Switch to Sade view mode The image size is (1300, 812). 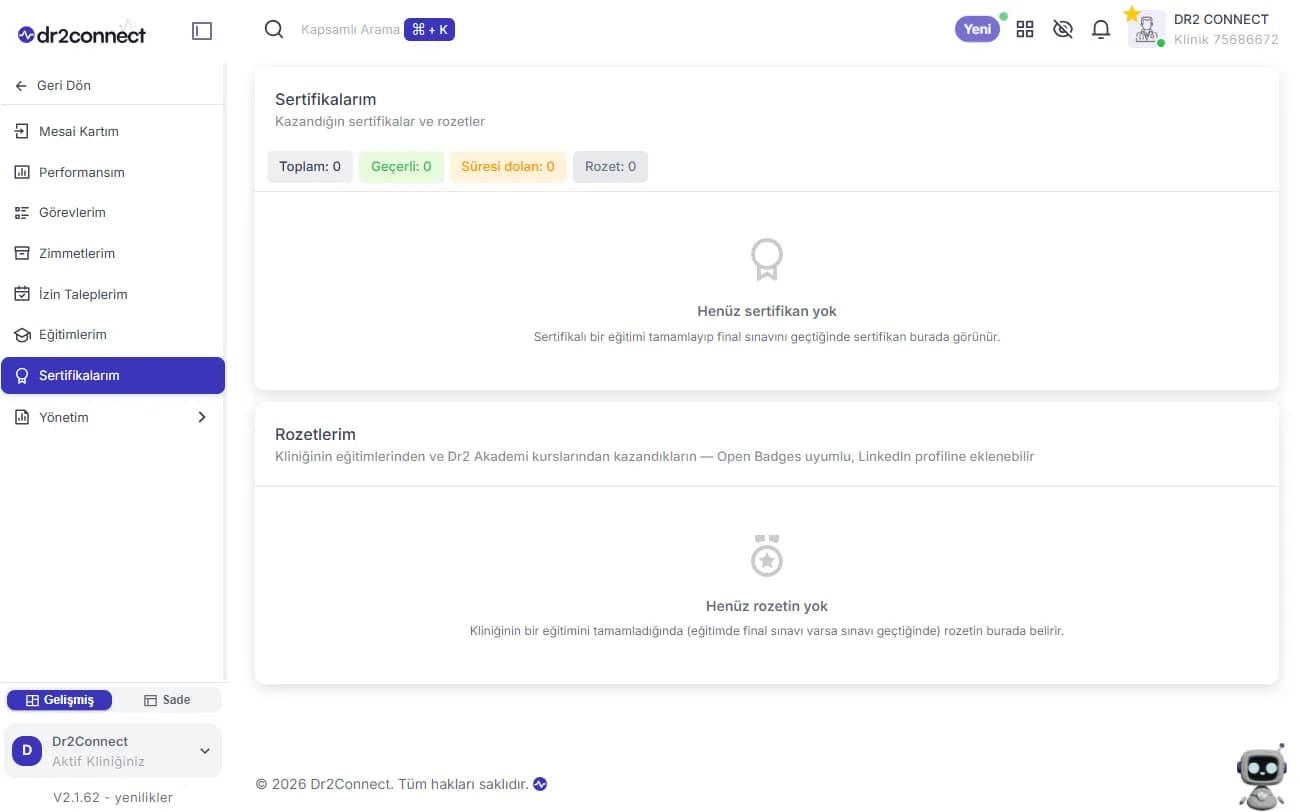pos(167,700)
